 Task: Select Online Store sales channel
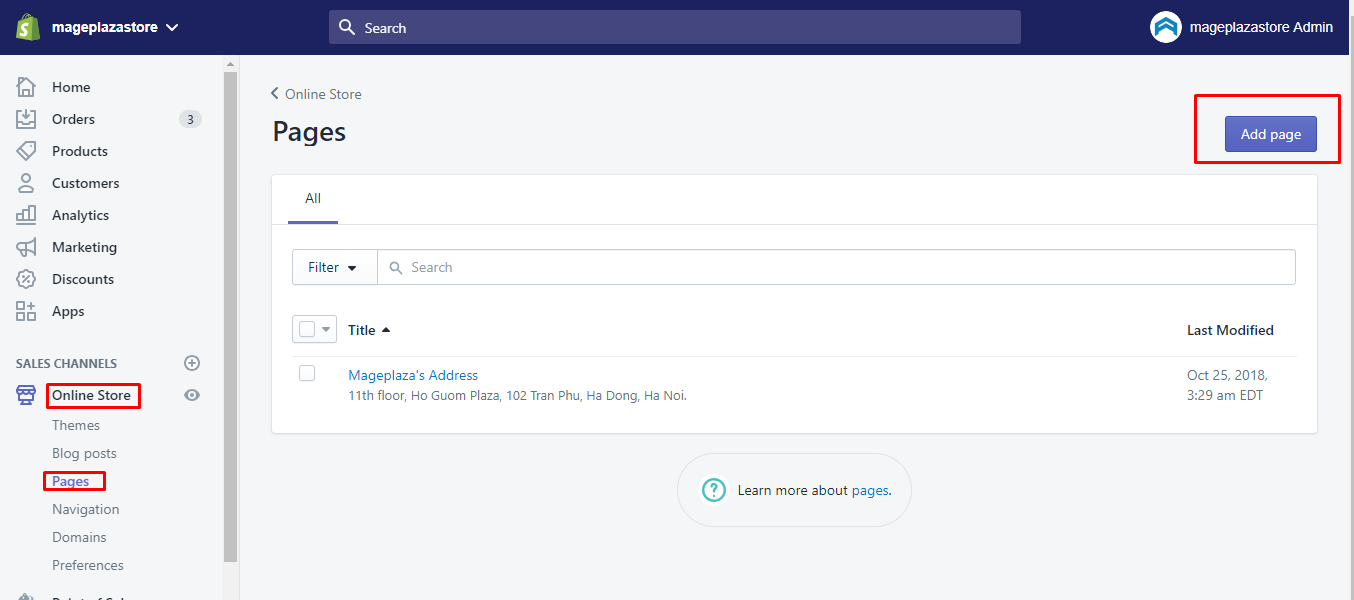click(x=91, y=395)
